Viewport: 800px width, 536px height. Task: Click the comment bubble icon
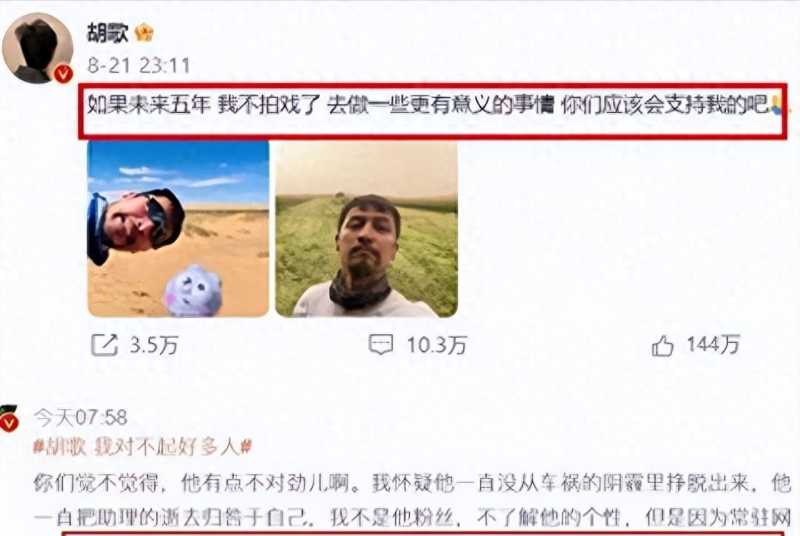click(x=381, y=345)
